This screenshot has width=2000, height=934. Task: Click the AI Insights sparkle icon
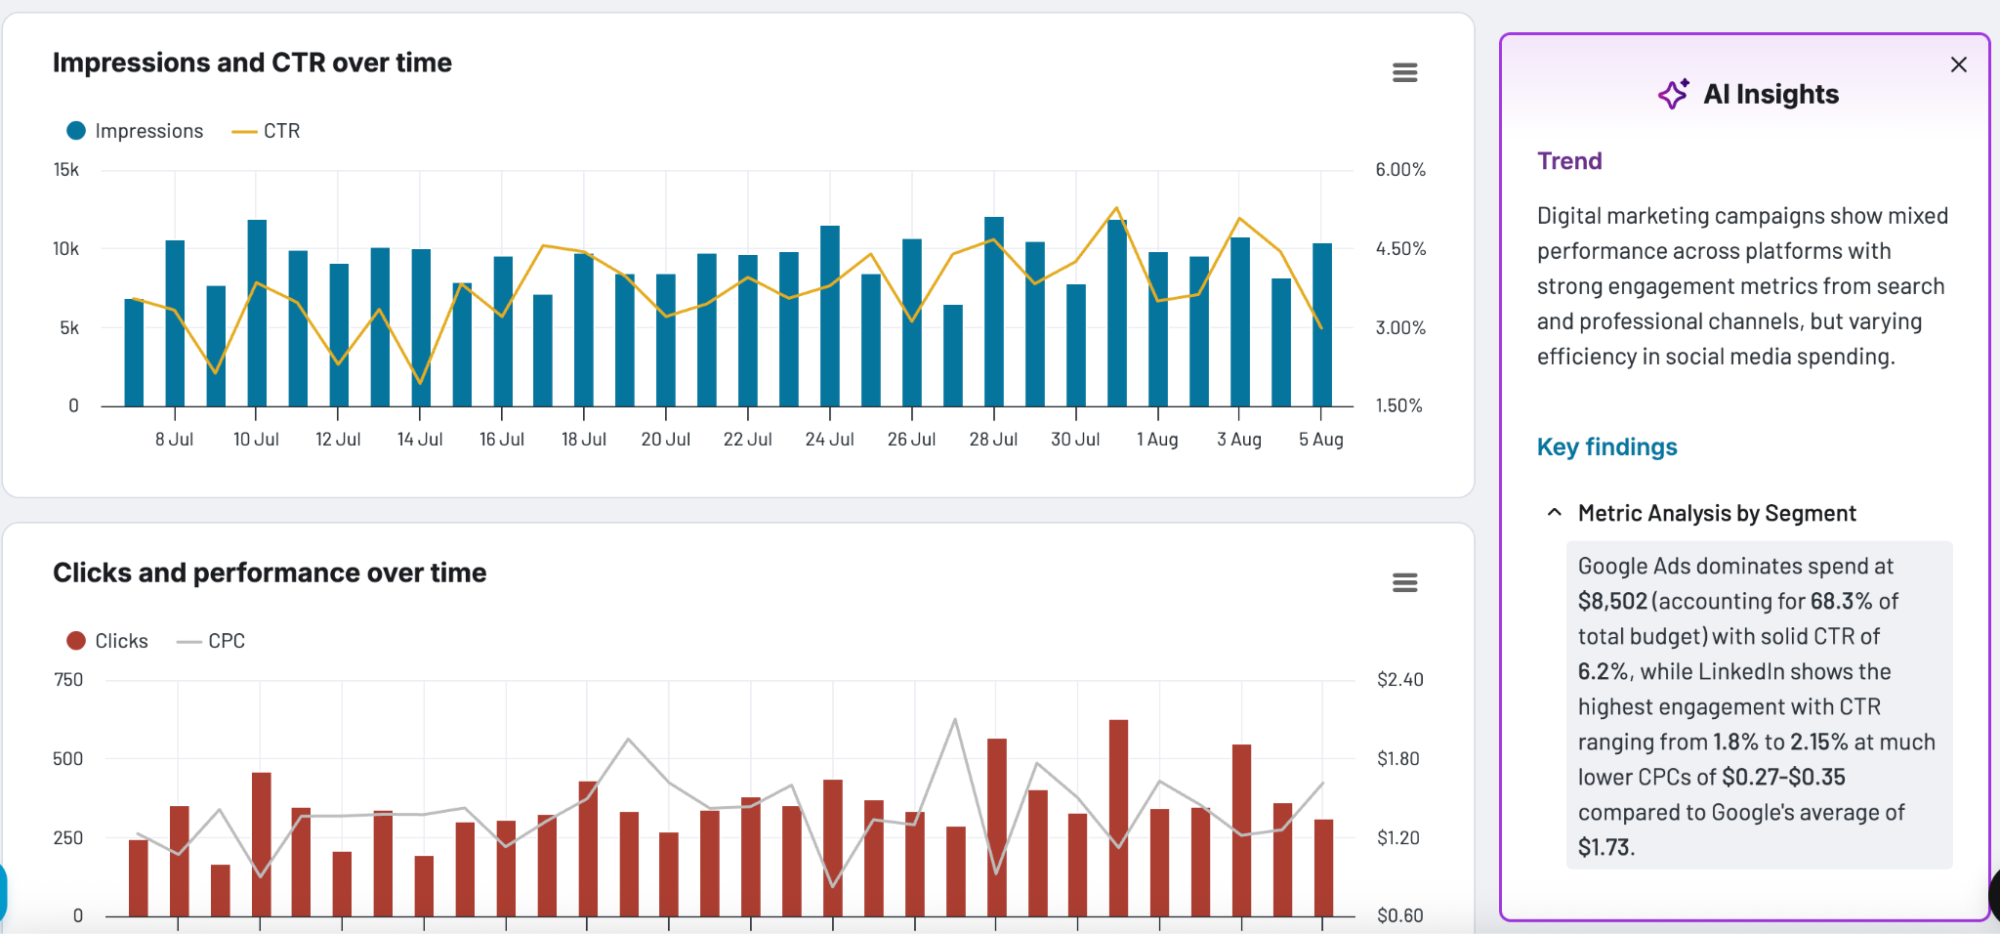pos(1673,94)
